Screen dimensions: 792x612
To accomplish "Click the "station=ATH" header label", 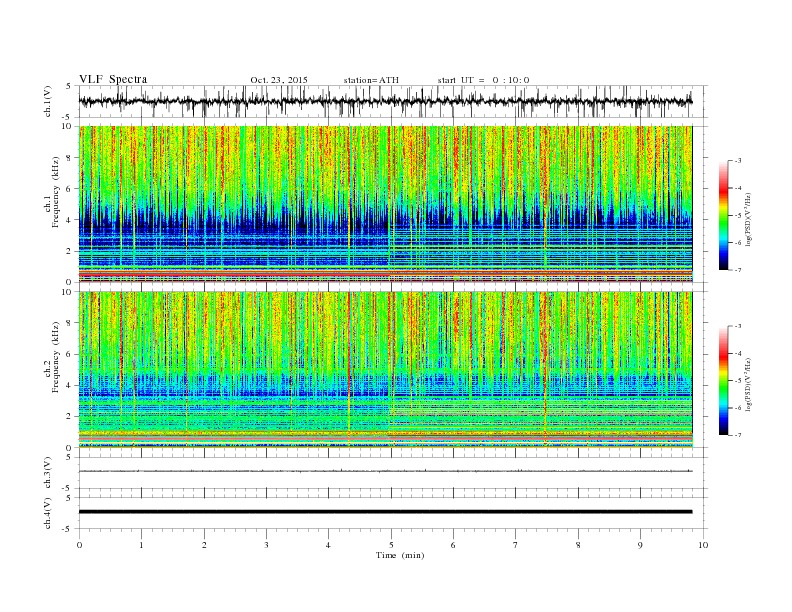I will pos(371,80).
